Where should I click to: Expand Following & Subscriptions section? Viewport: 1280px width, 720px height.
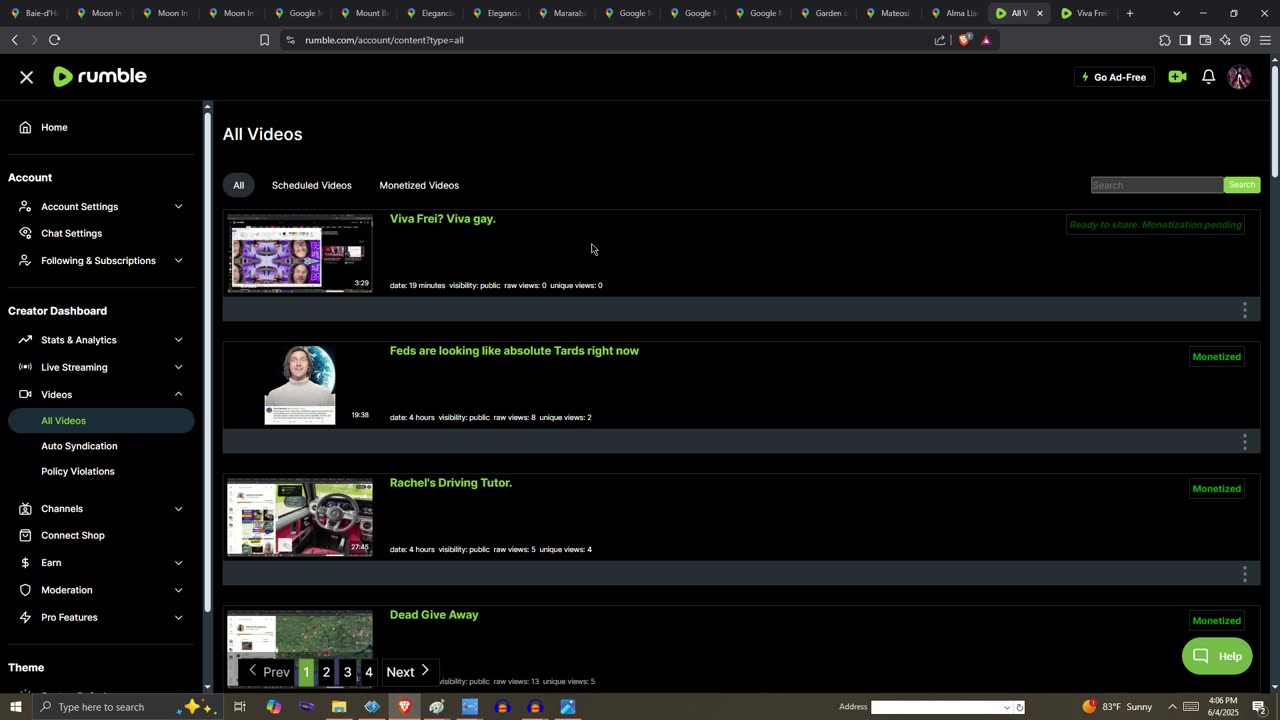(178, 260)
